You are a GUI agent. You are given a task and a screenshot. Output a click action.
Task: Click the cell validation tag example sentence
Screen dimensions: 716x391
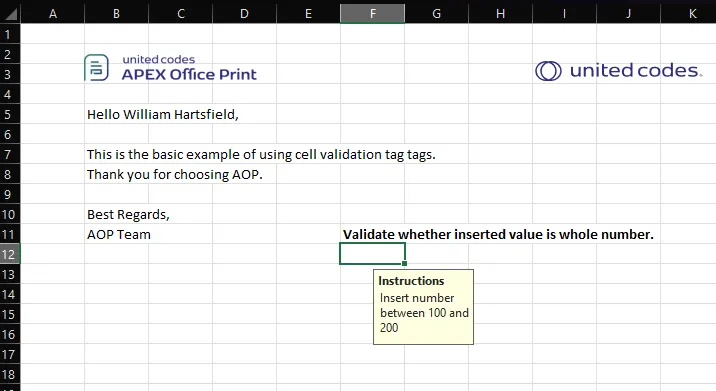pyautogui.click(x=261, y=154)
